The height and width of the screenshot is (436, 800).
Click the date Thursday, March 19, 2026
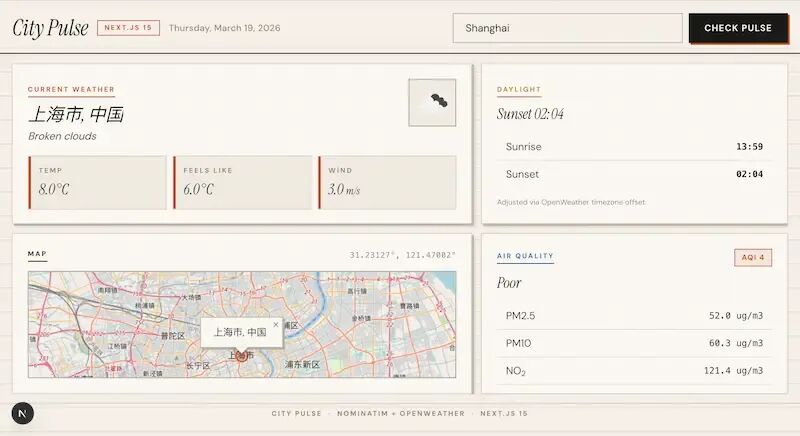pos(224,28)
